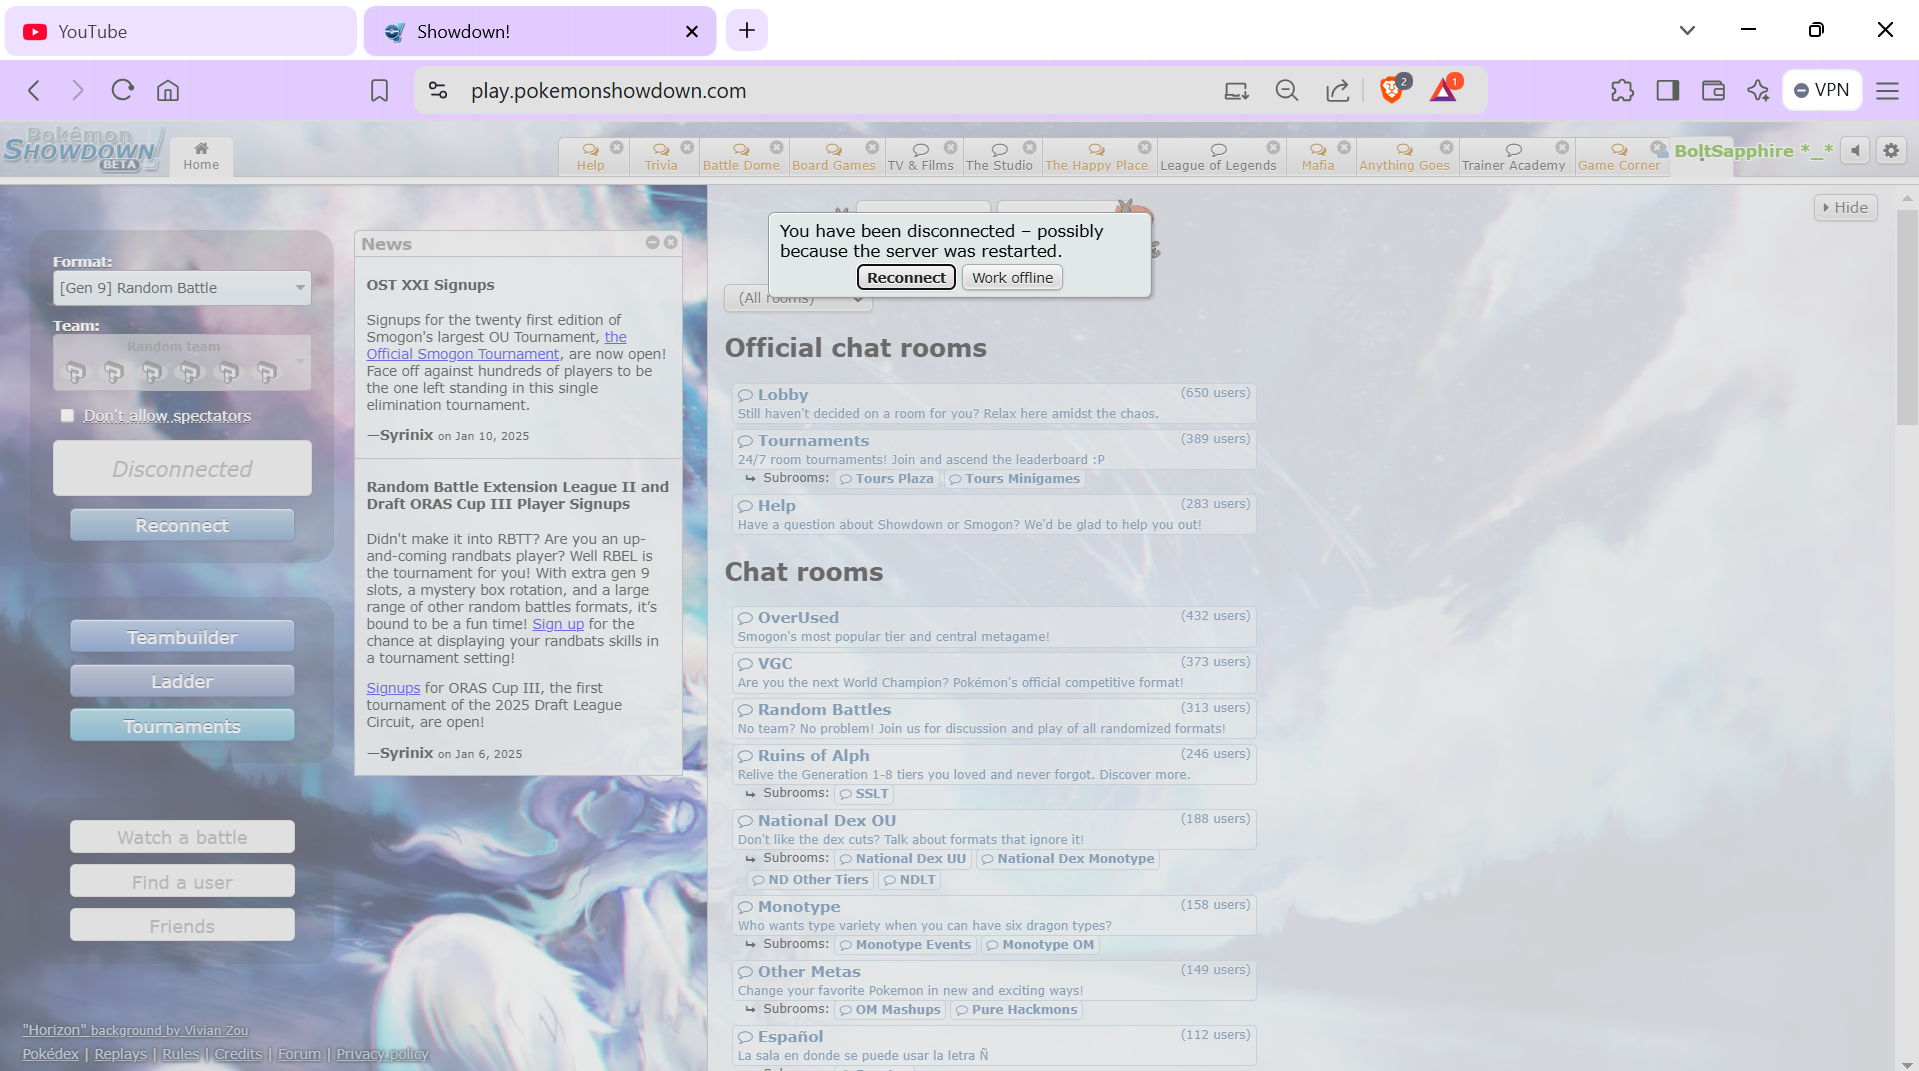Click the sidebar Reconnect button
Image resolution: width=1919 pixels, height=1071 pixels.
pos(182,525)
